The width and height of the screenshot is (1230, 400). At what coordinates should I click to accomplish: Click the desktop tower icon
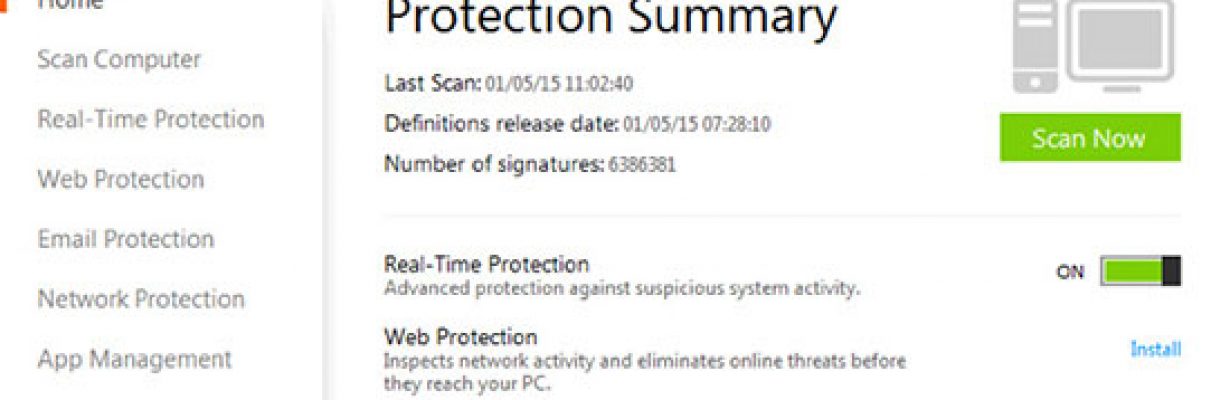click(1036, 46)
